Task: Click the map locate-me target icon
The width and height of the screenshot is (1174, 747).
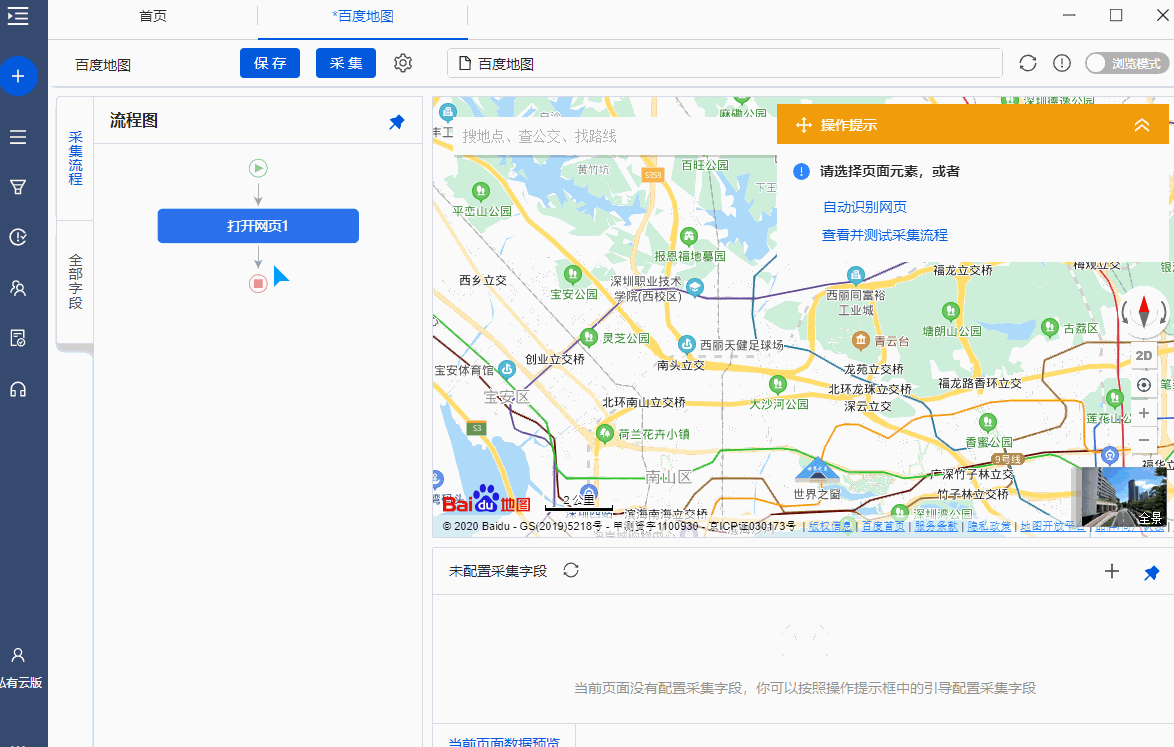Action: (1144, 385)
